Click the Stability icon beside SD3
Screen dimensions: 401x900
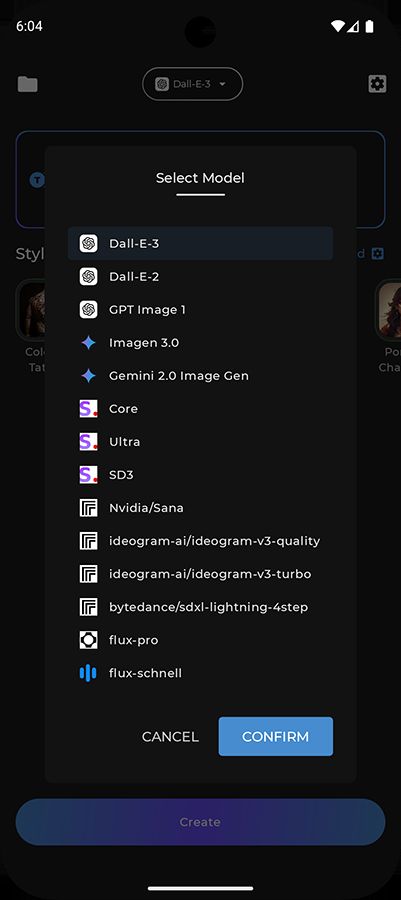coord(88,475)
